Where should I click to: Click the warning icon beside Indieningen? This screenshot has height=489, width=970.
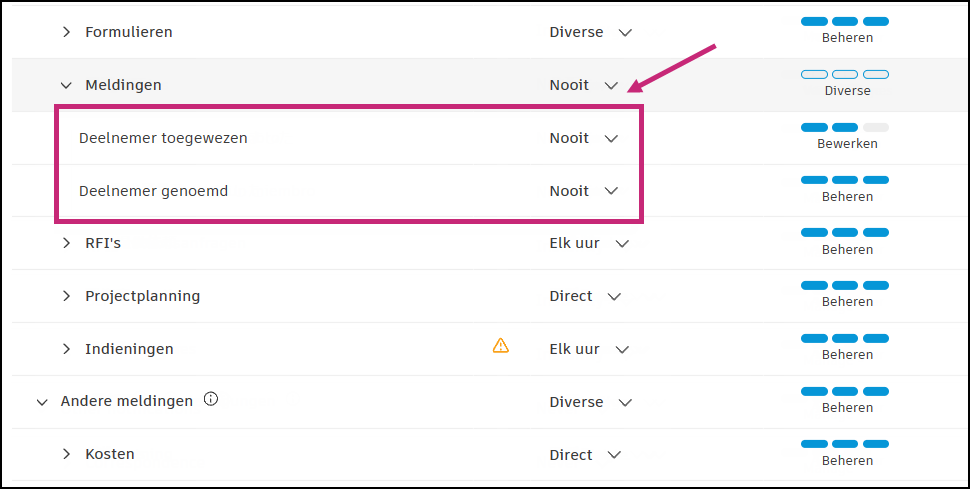pyautogui.click(x=501, y=346)
